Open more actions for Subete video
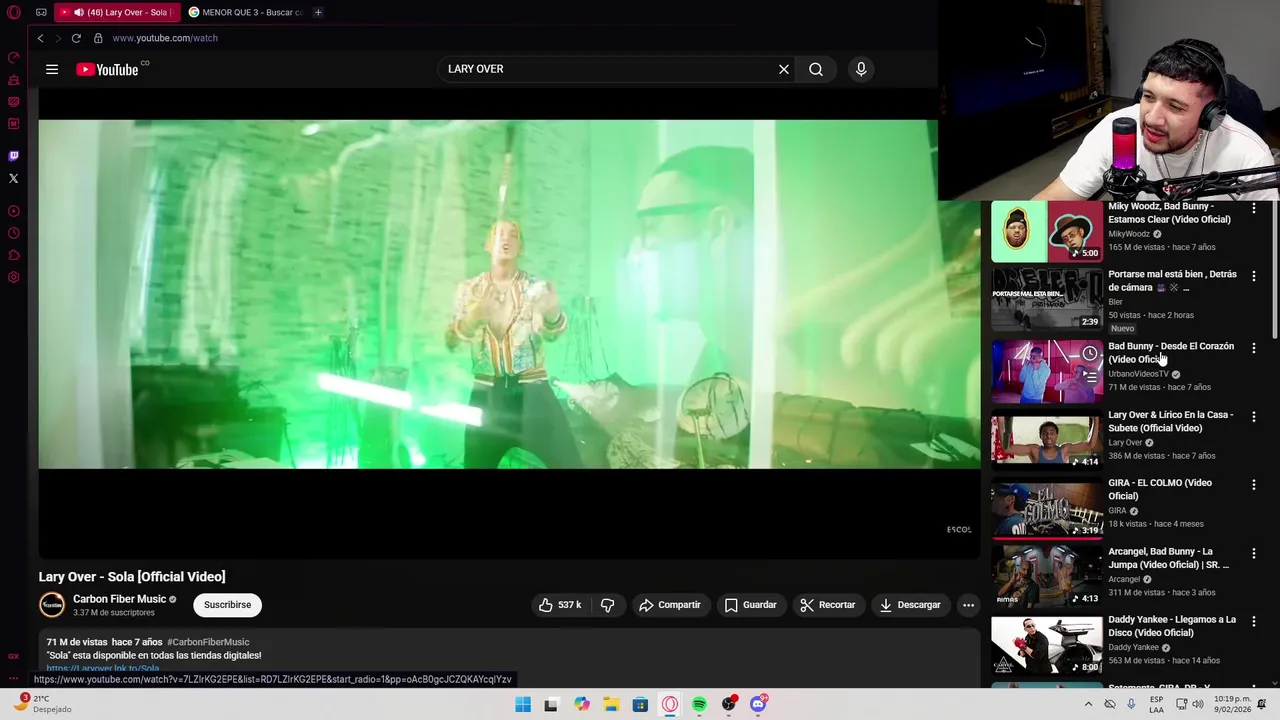1280x720 pixels. 1254,417
